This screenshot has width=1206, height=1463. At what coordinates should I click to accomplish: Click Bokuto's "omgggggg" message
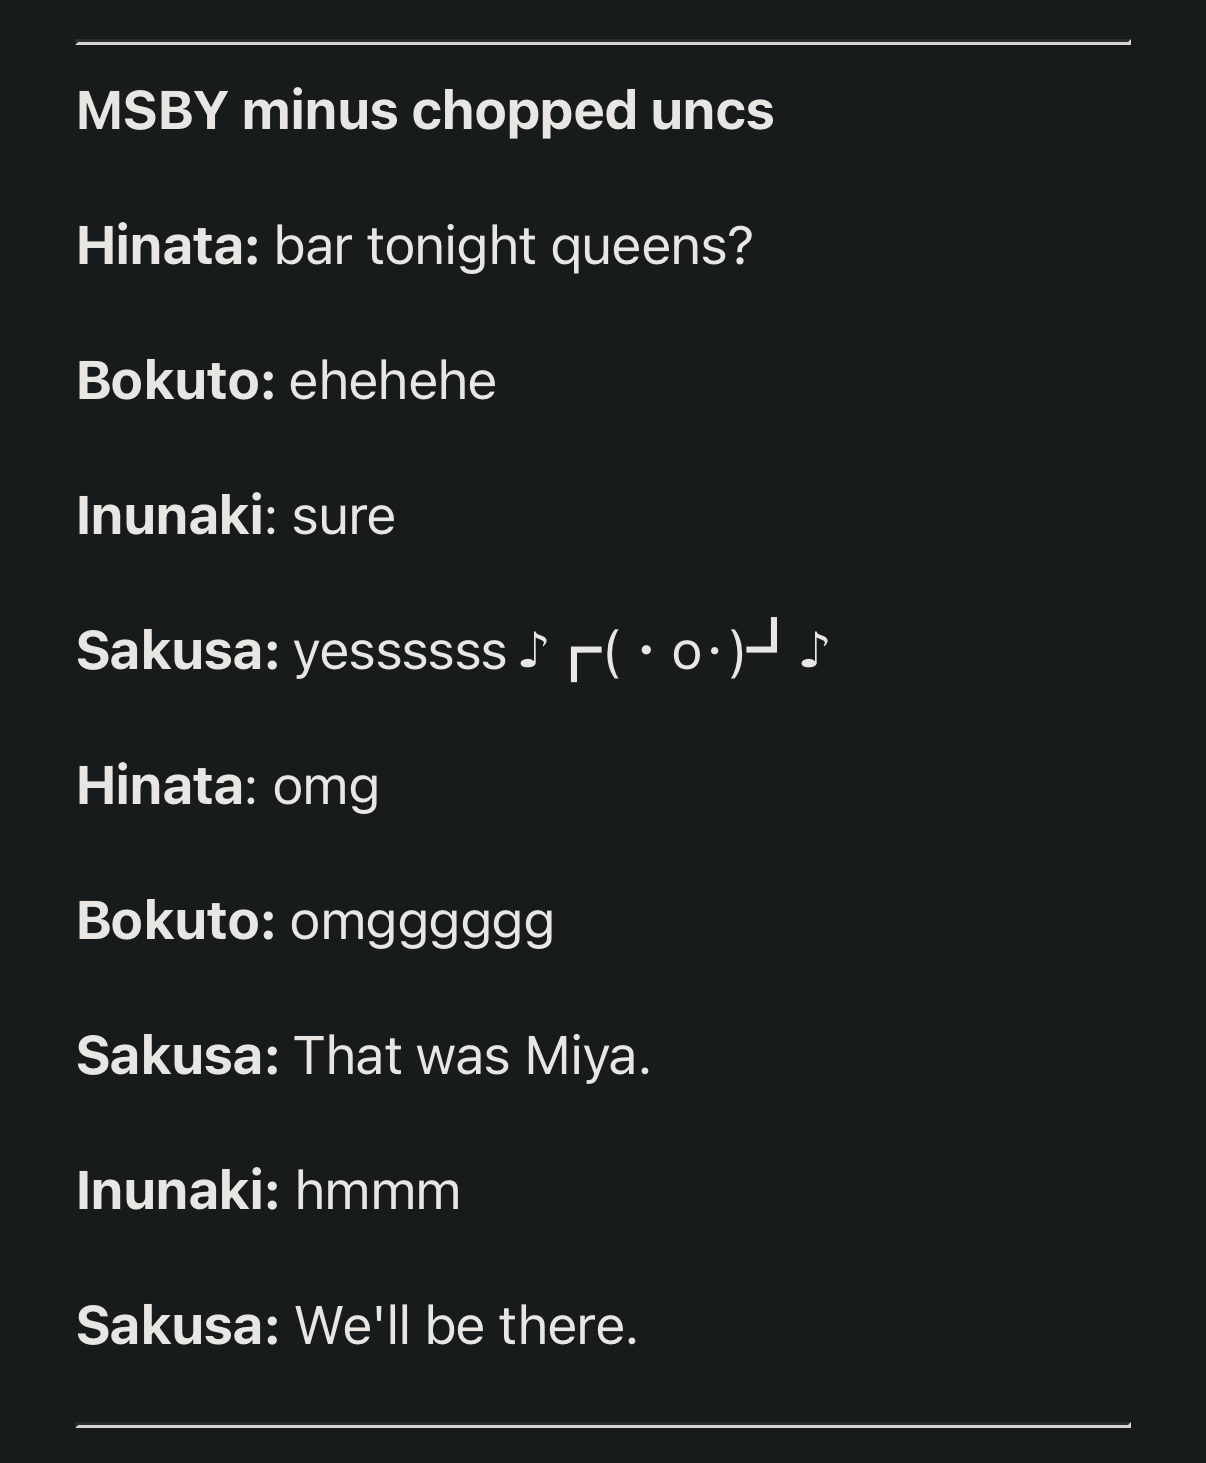click(421, 922)
